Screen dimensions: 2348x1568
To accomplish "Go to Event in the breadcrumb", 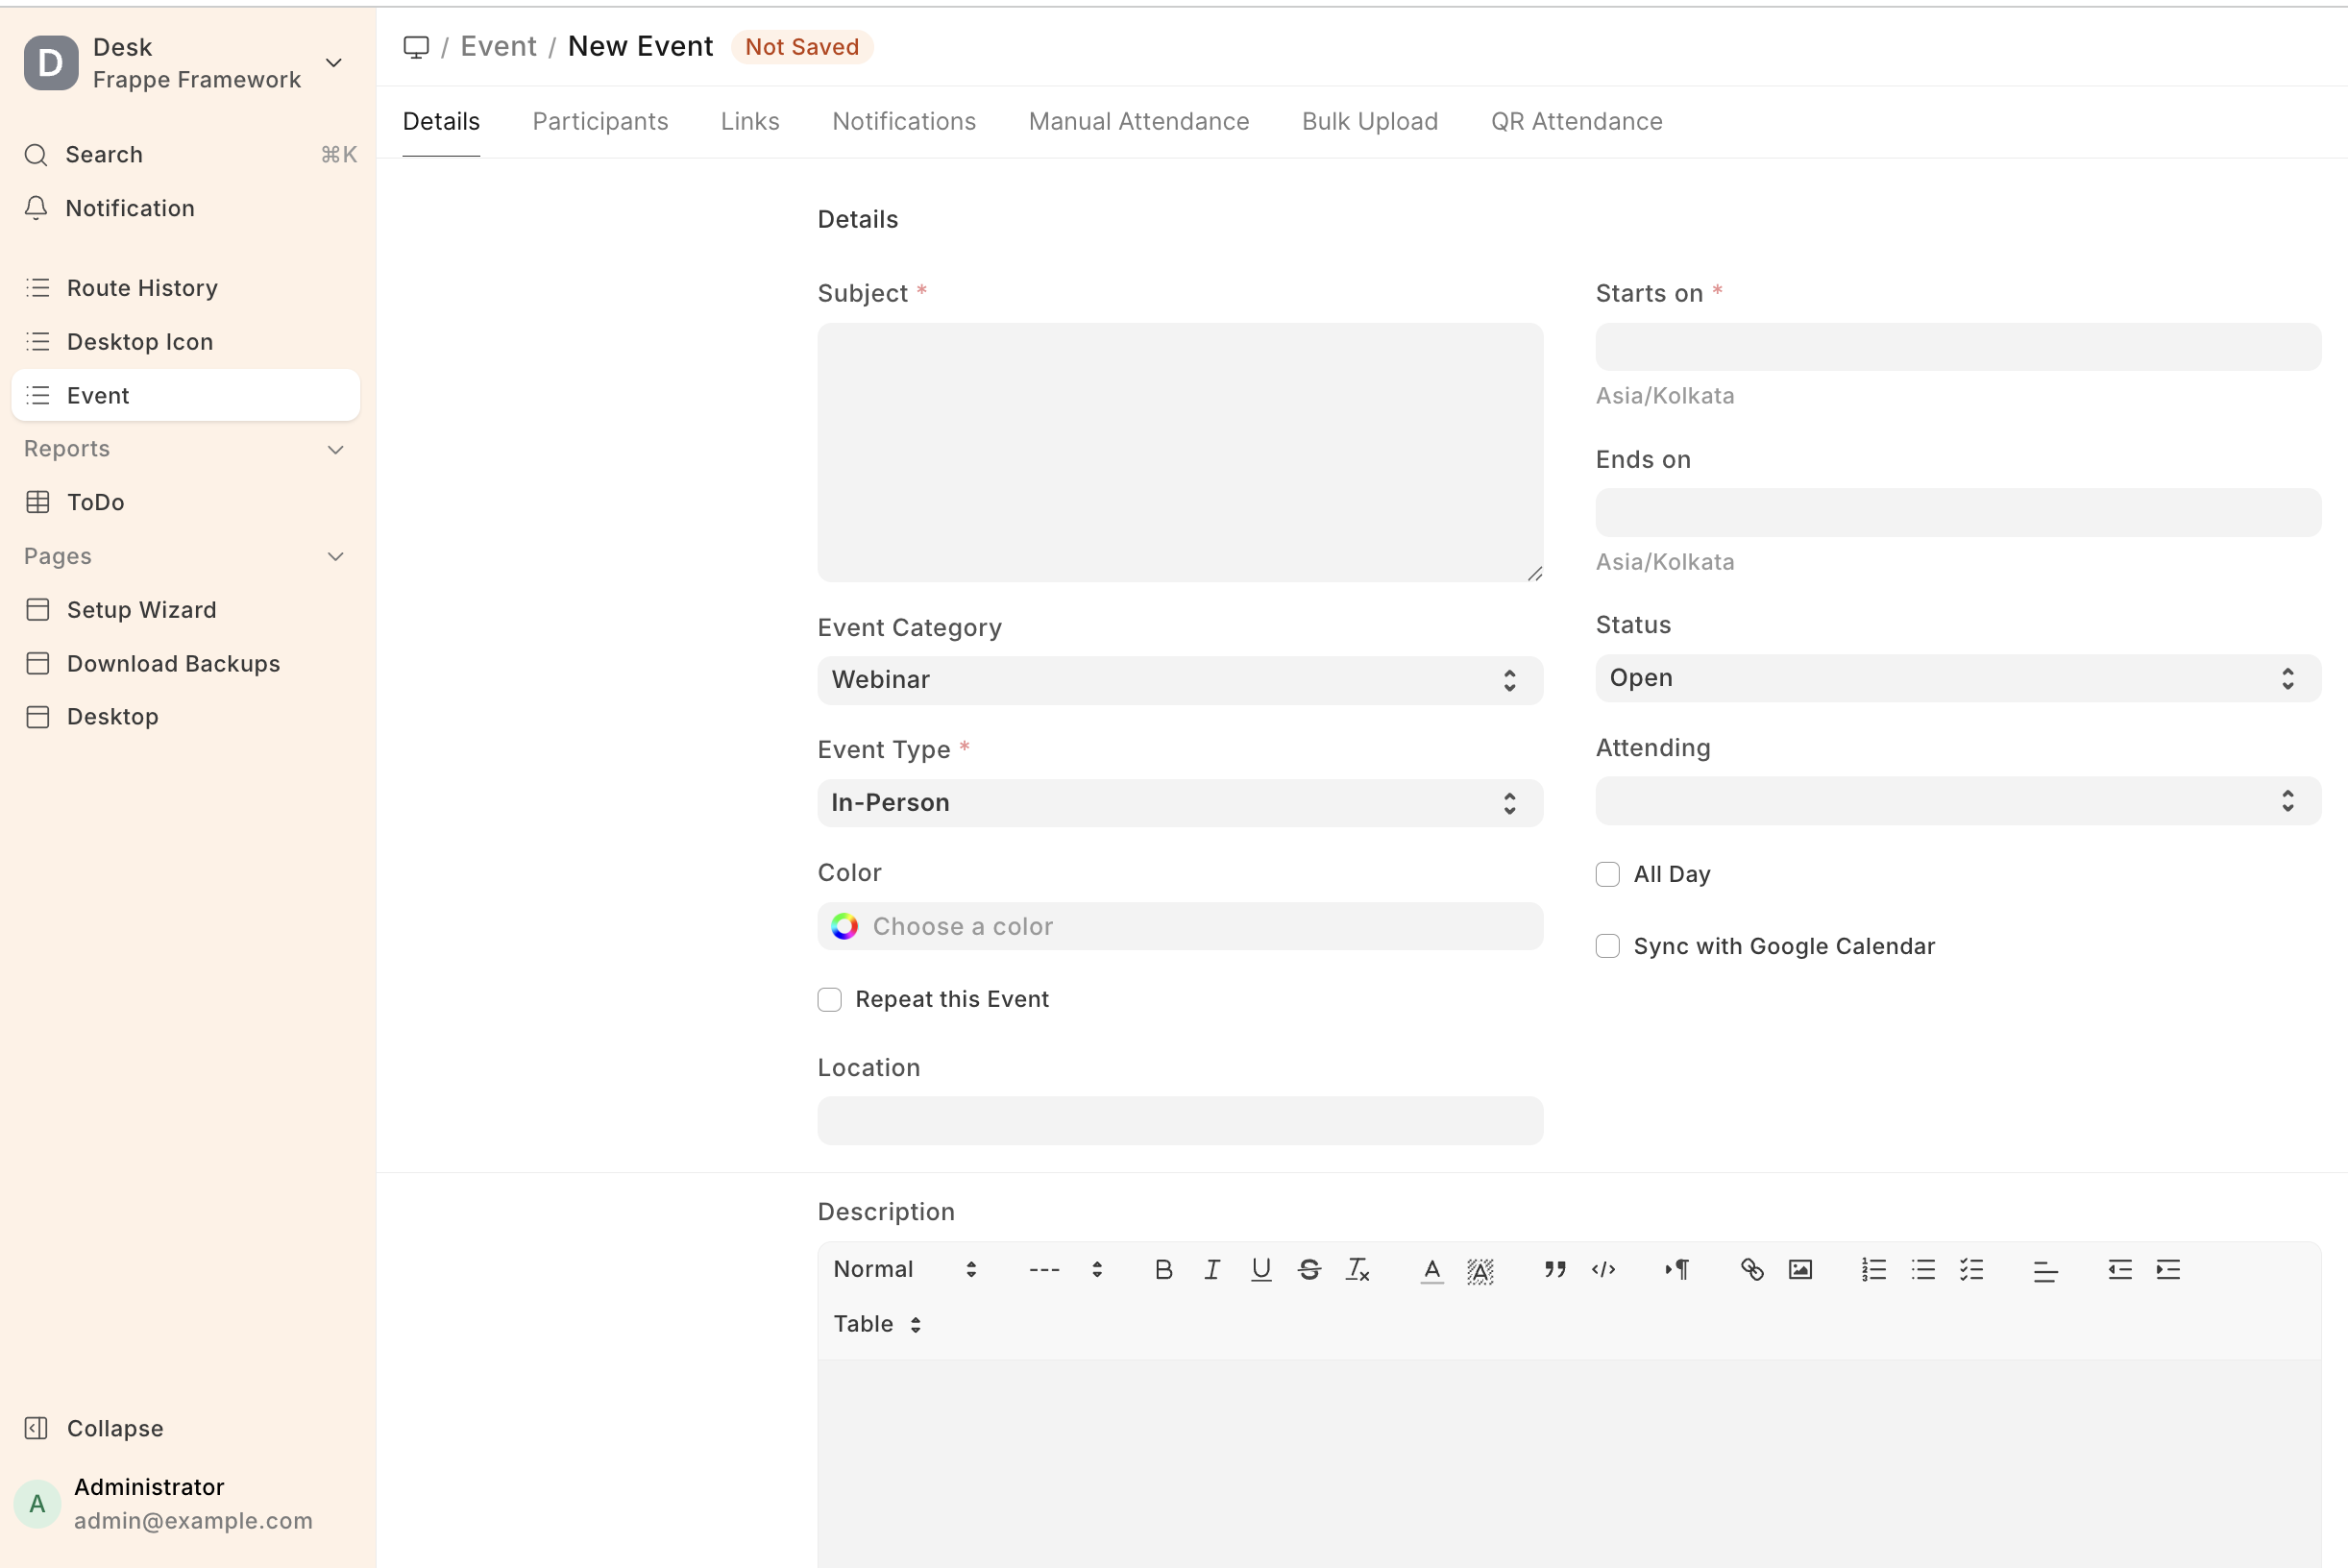I will click(498, 46).
